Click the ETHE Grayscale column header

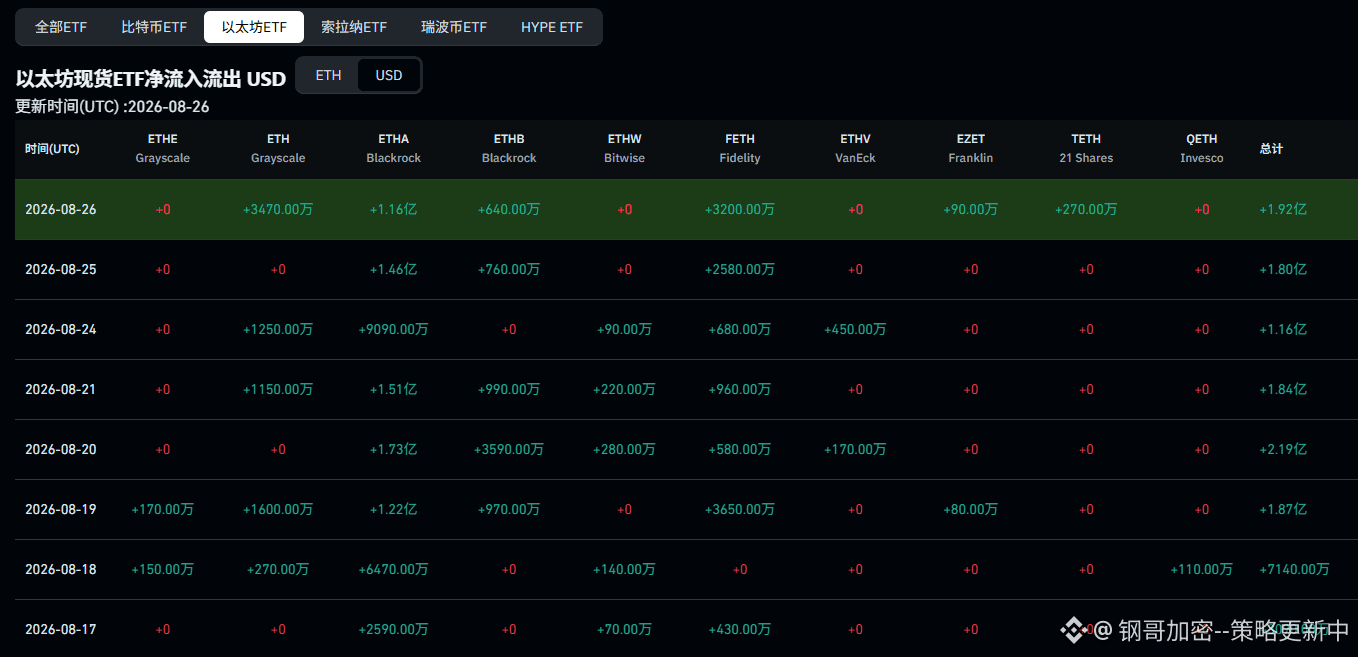point(163,149)
